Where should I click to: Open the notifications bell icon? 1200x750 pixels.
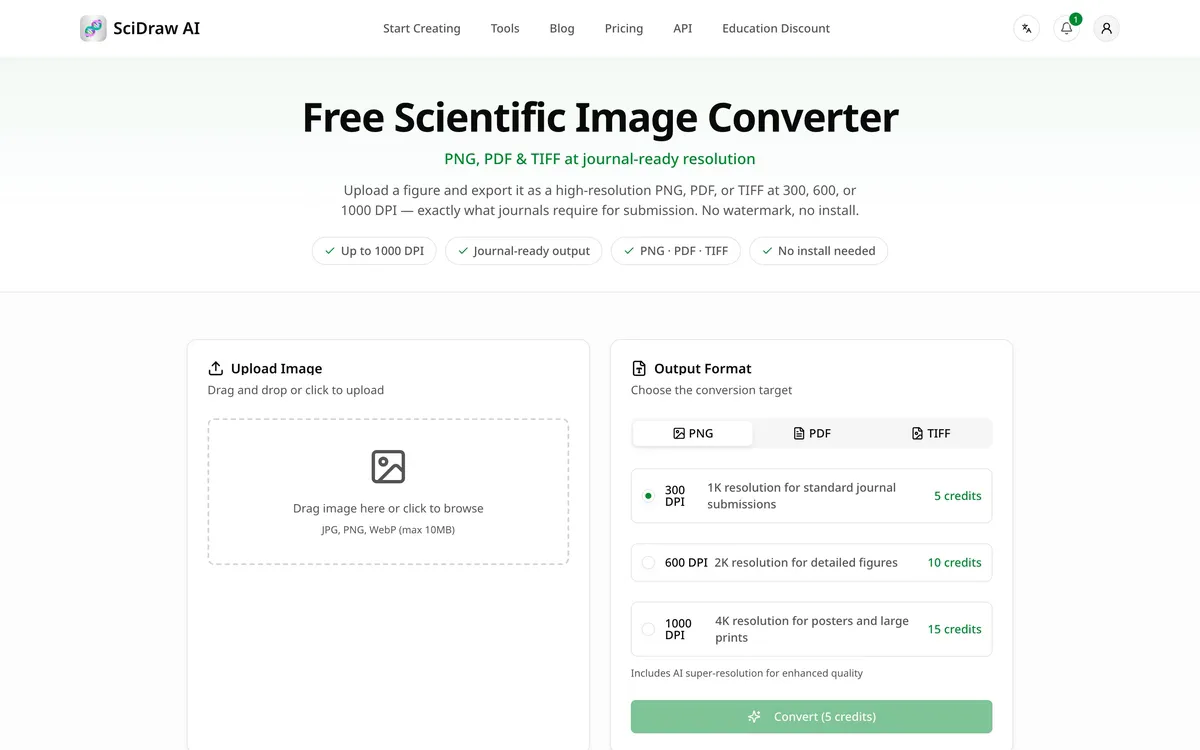pos(1066,28)
